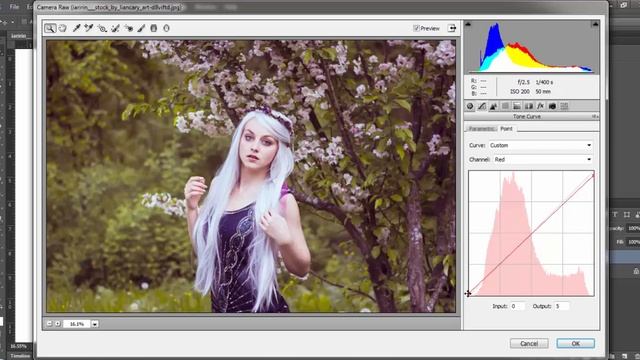Viewport: 640px width, 360px height.
Task: Click the zoom percentage field below preview
Action: pos(77,324)
